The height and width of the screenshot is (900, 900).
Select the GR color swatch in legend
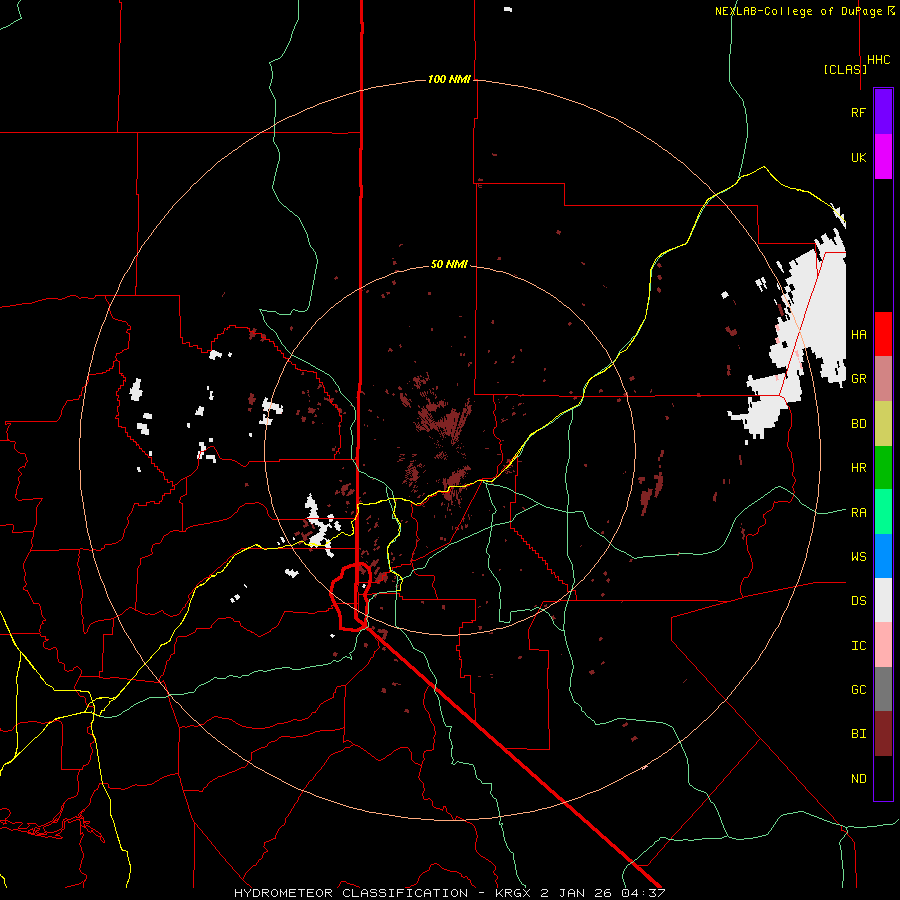[x=883, y=378]
